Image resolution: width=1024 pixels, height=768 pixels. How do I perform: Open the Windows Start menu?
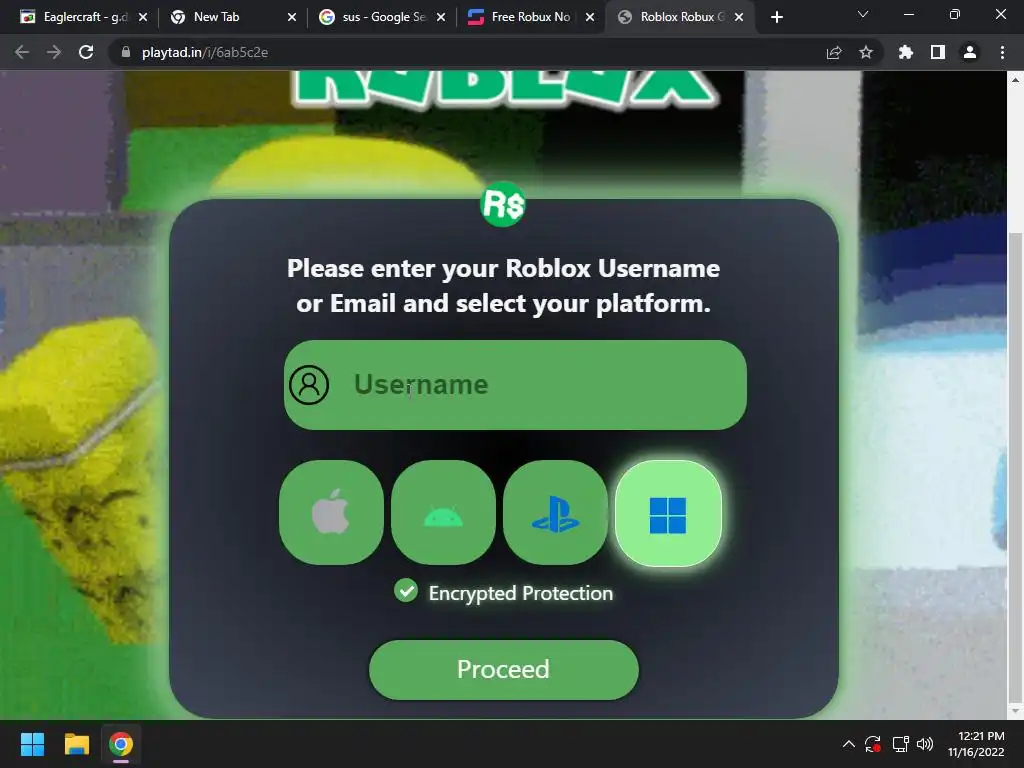pos(32,744)
